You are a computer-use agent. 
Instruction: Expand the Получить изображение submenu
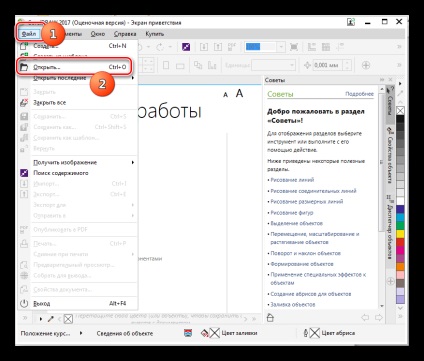coord(133,162)
